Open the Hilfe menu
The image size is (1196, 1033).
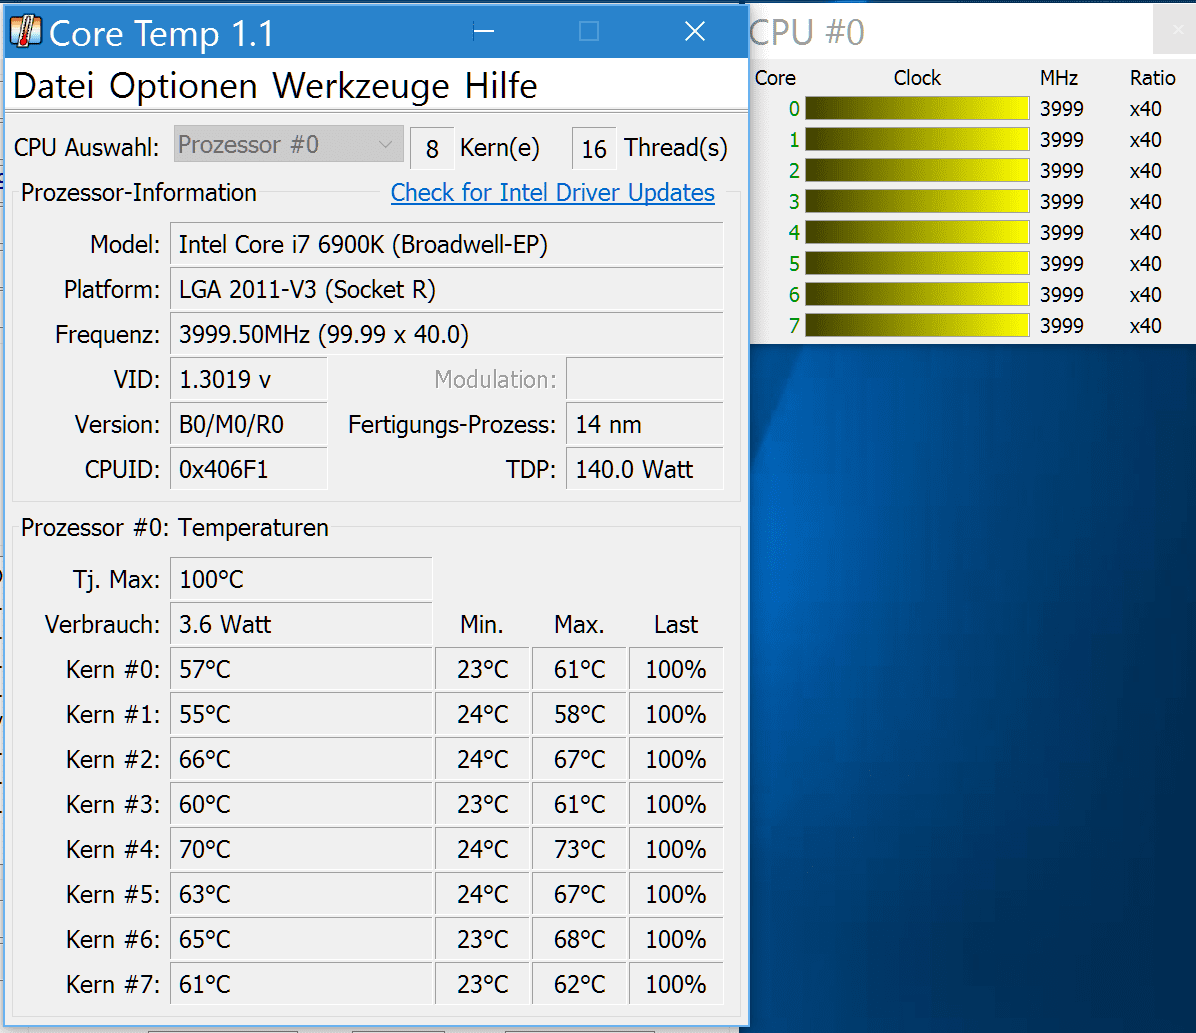501,86
